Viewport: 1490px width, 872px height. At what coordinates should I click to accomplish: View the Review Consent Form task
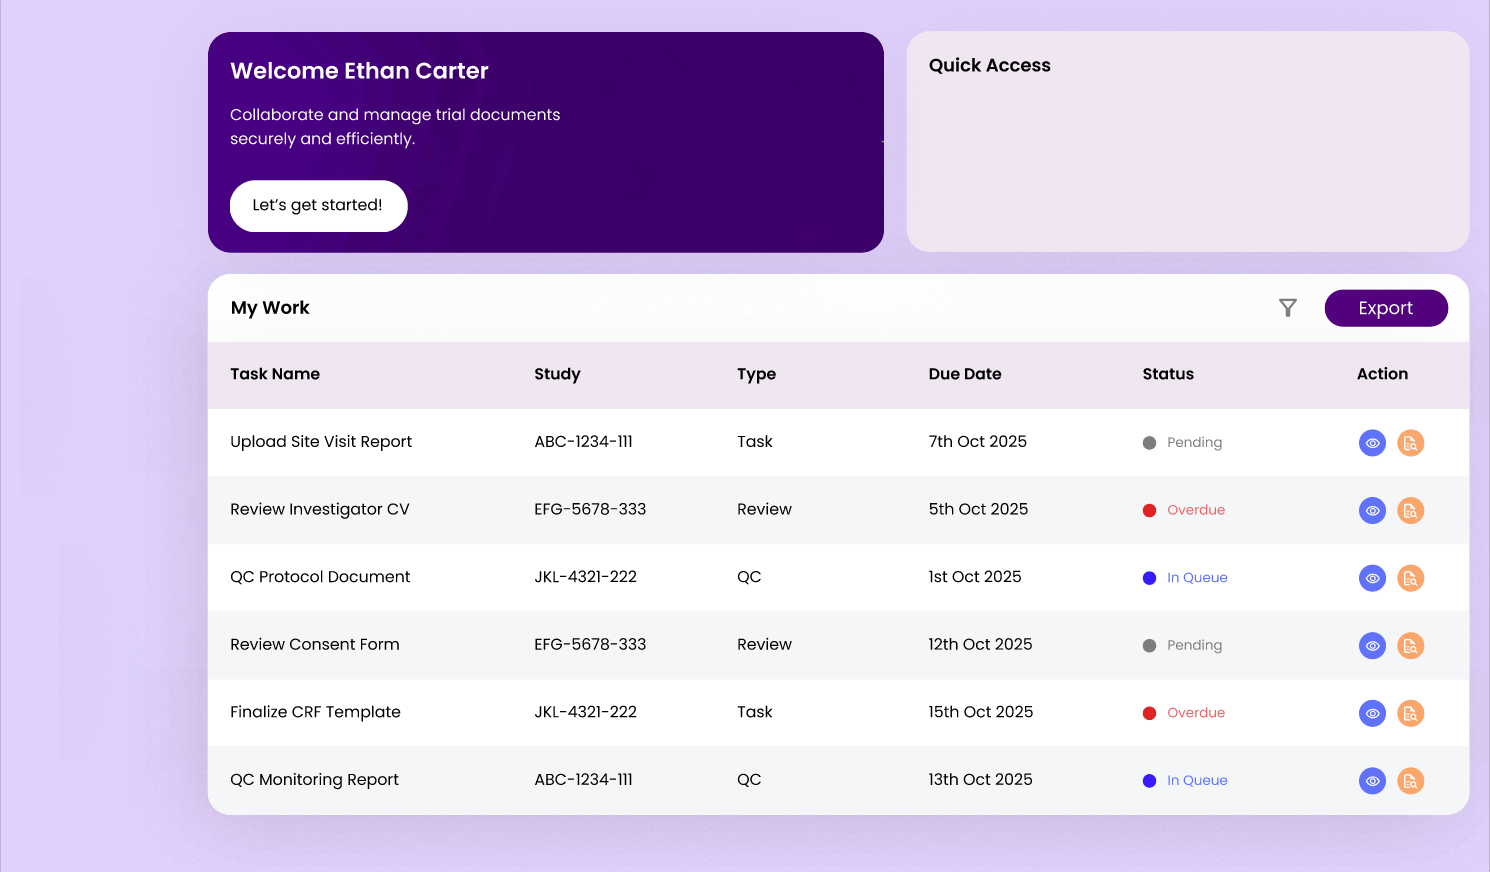1372,646
